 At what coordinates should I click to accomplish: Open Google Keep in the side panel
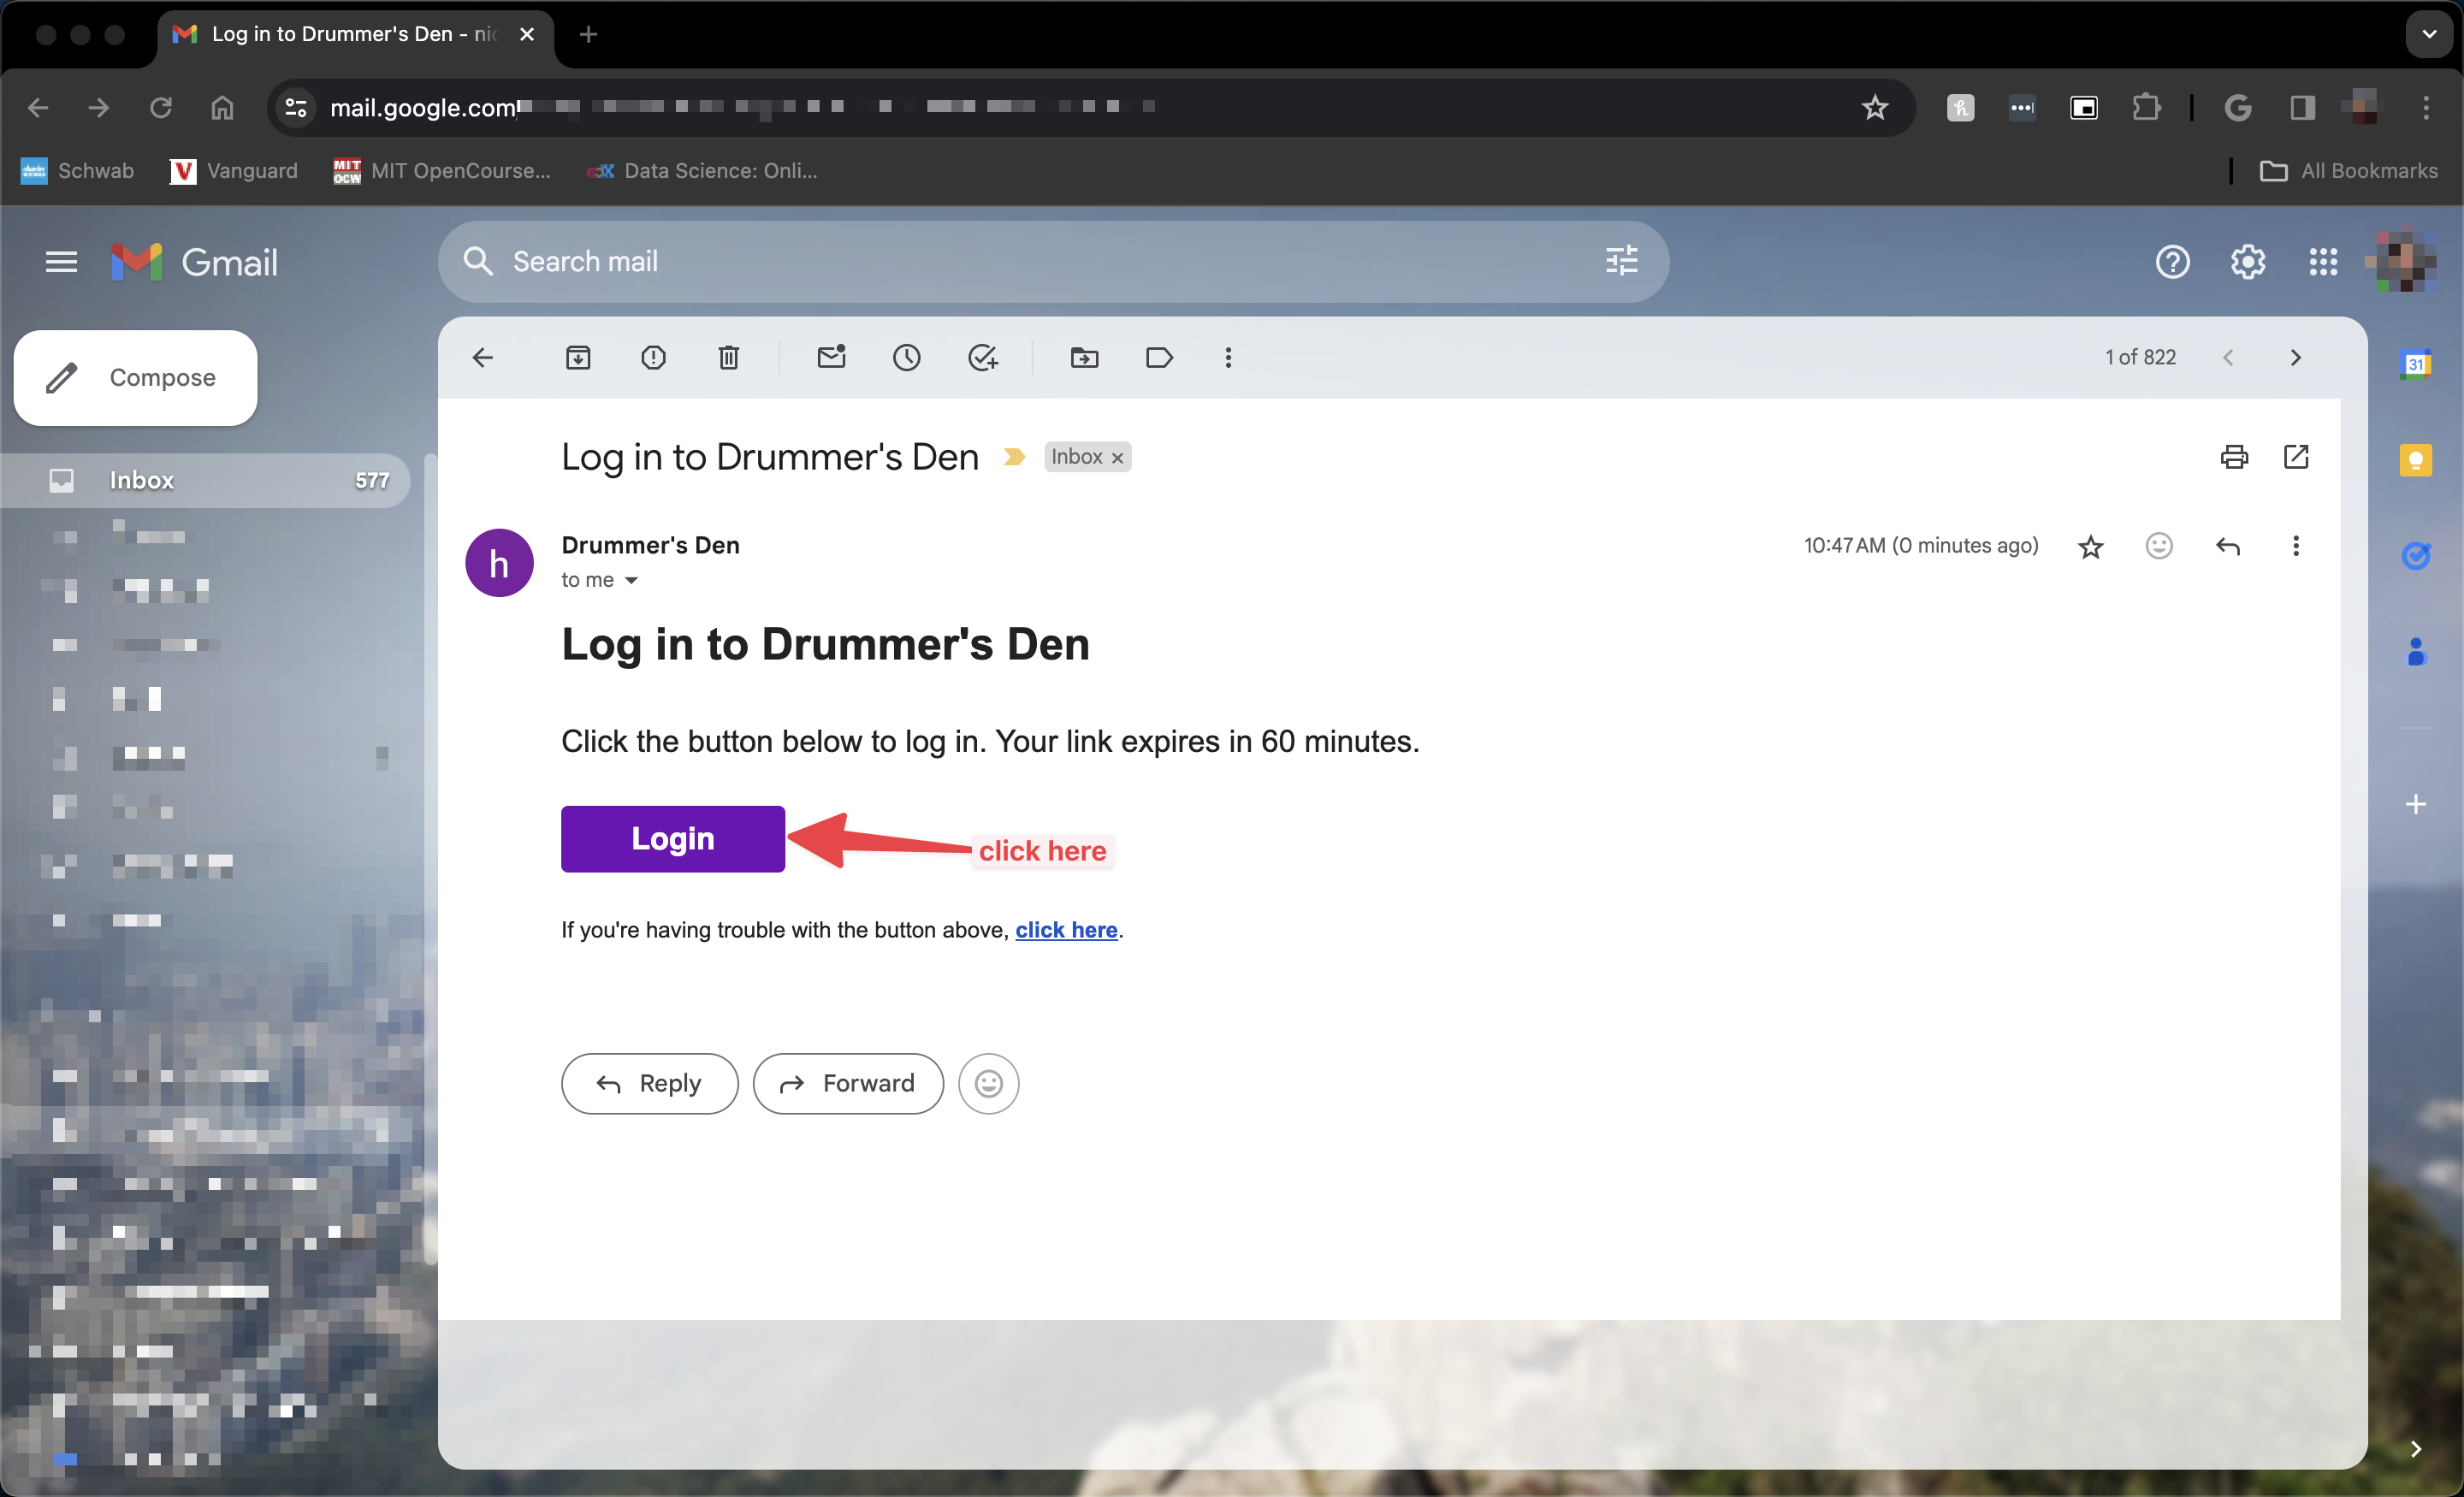[x=2416, y=460]
